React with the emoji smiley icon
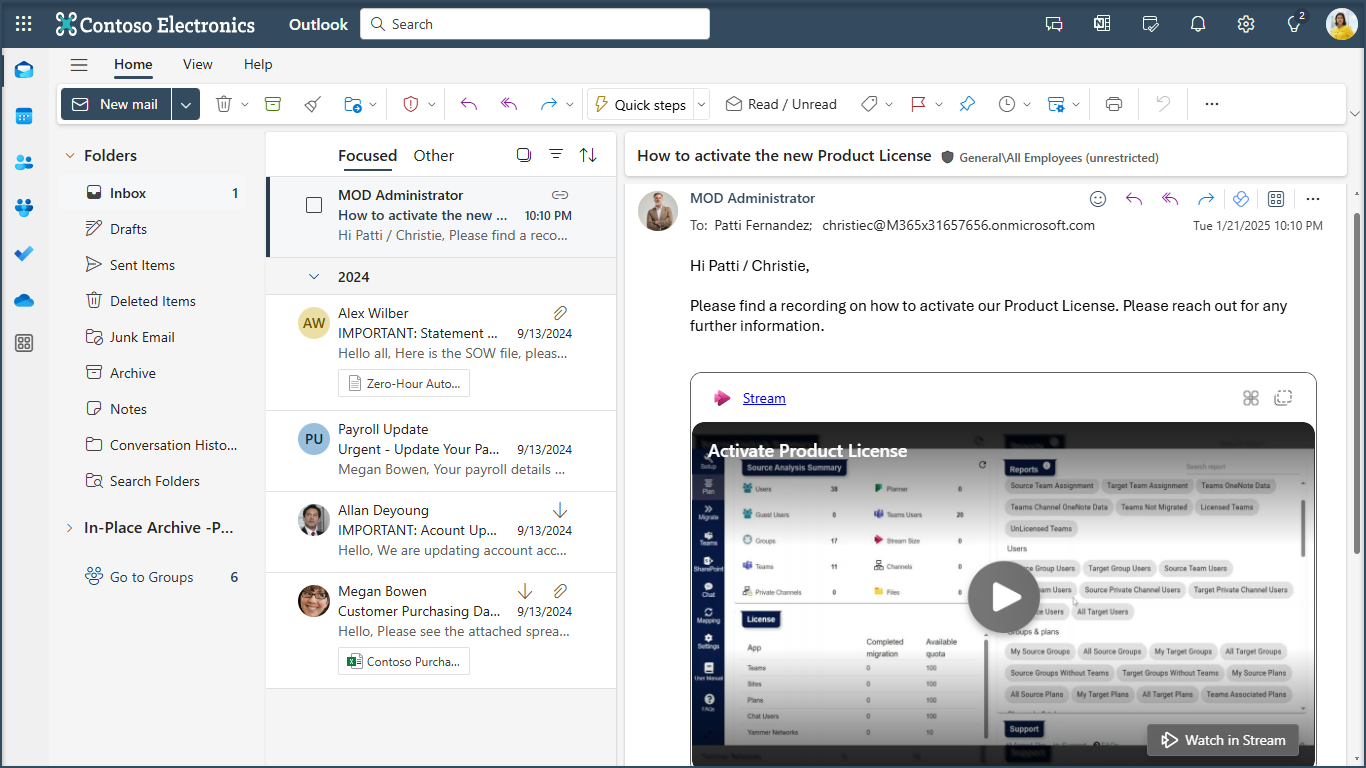The width and height of the screenshot is (1366, 768). click(x=1098, y=199)
